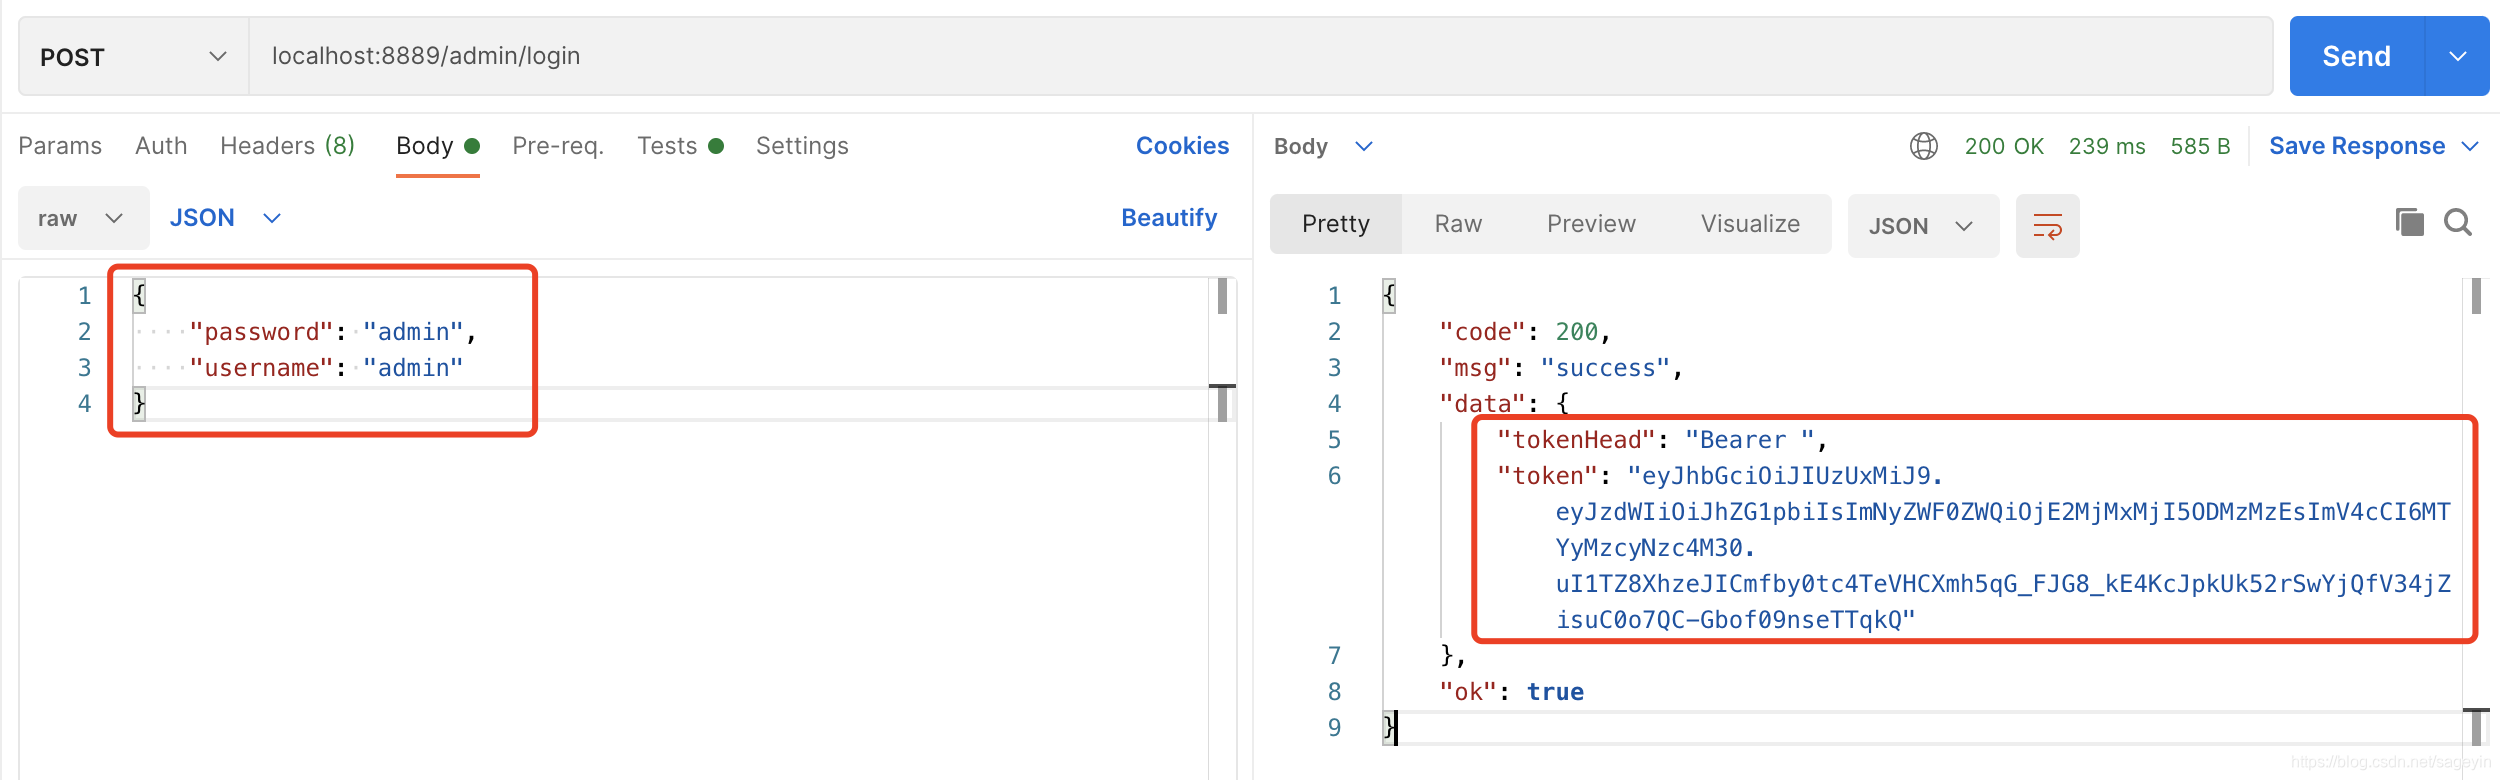The image size is (2500, 780).
Task: Switch to the Auth tab
Action: tap(161, 146)
